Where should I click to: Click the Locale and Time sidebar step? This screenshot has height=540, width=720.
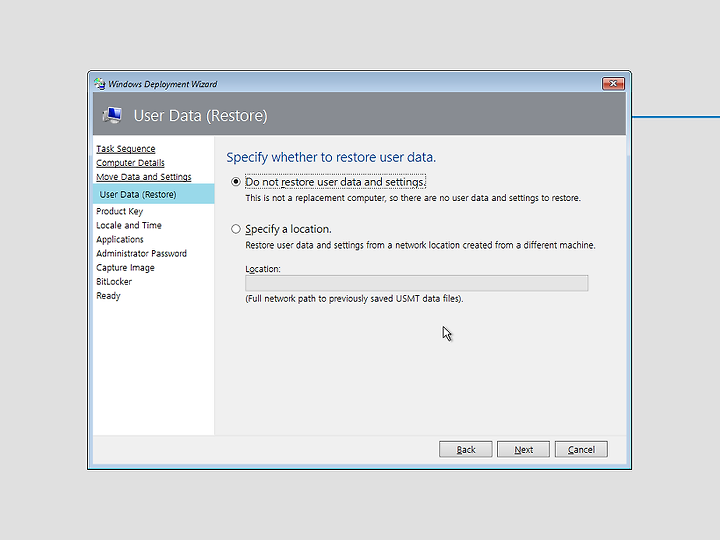(129, 225)
